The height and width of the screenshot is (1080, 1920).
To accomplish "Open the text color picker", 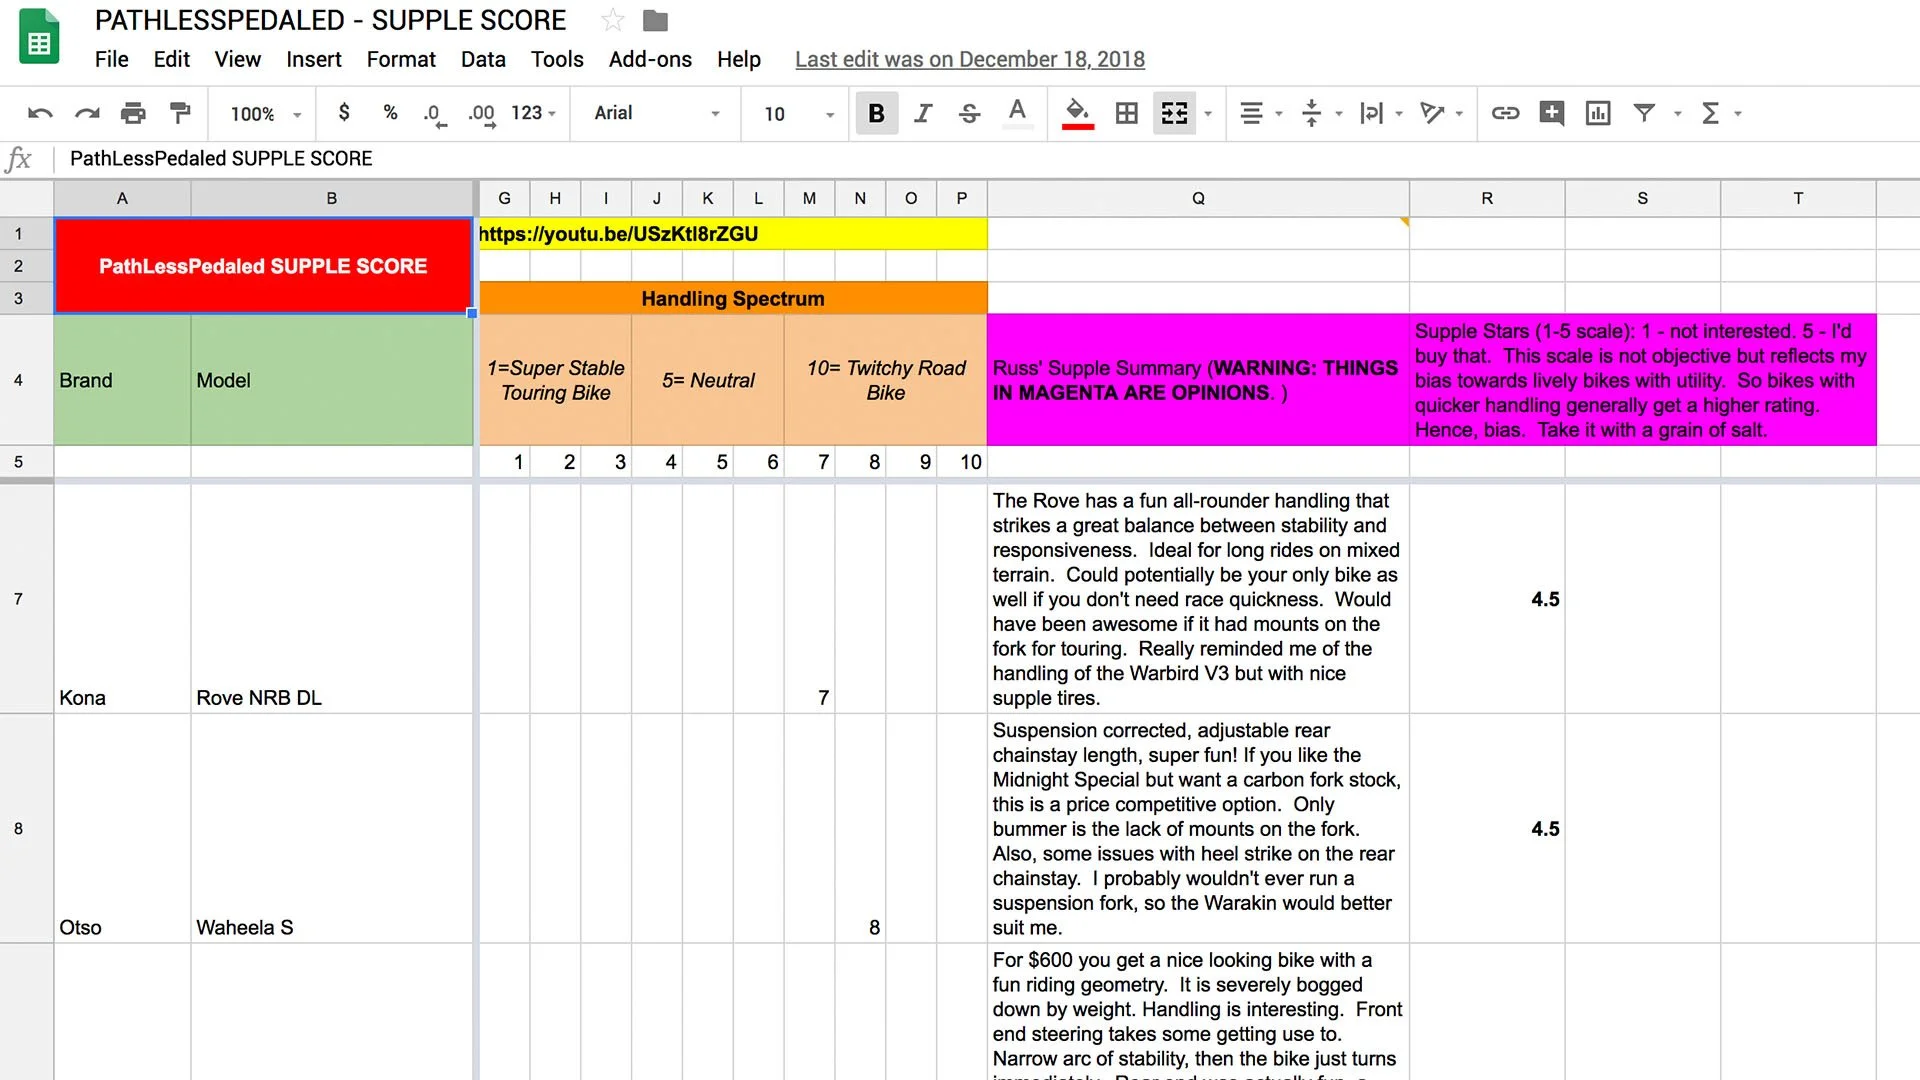I will (x=1017, y=113).
